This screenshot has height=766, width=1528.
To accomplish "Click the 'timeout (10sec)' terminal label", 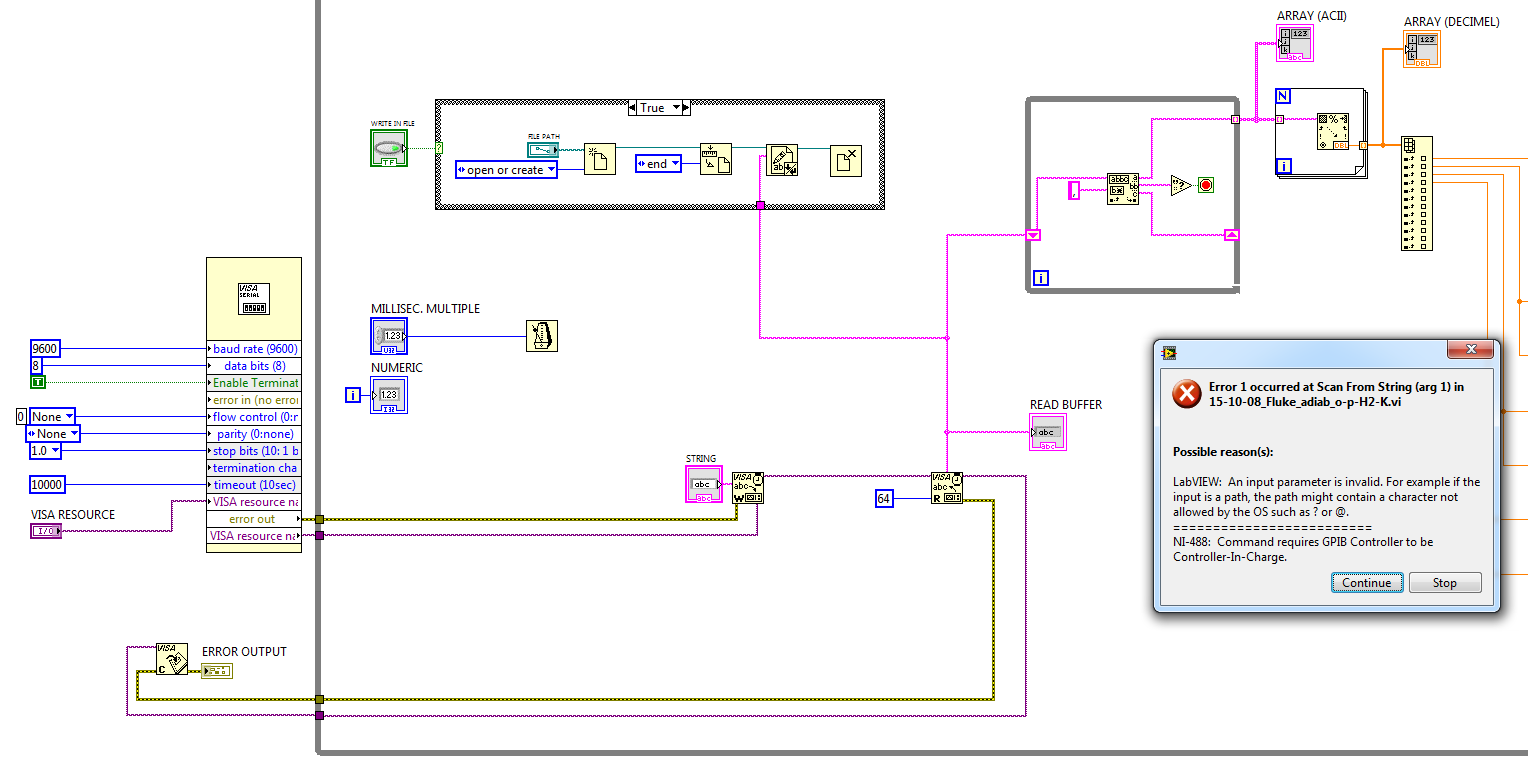I will [253, 485].
